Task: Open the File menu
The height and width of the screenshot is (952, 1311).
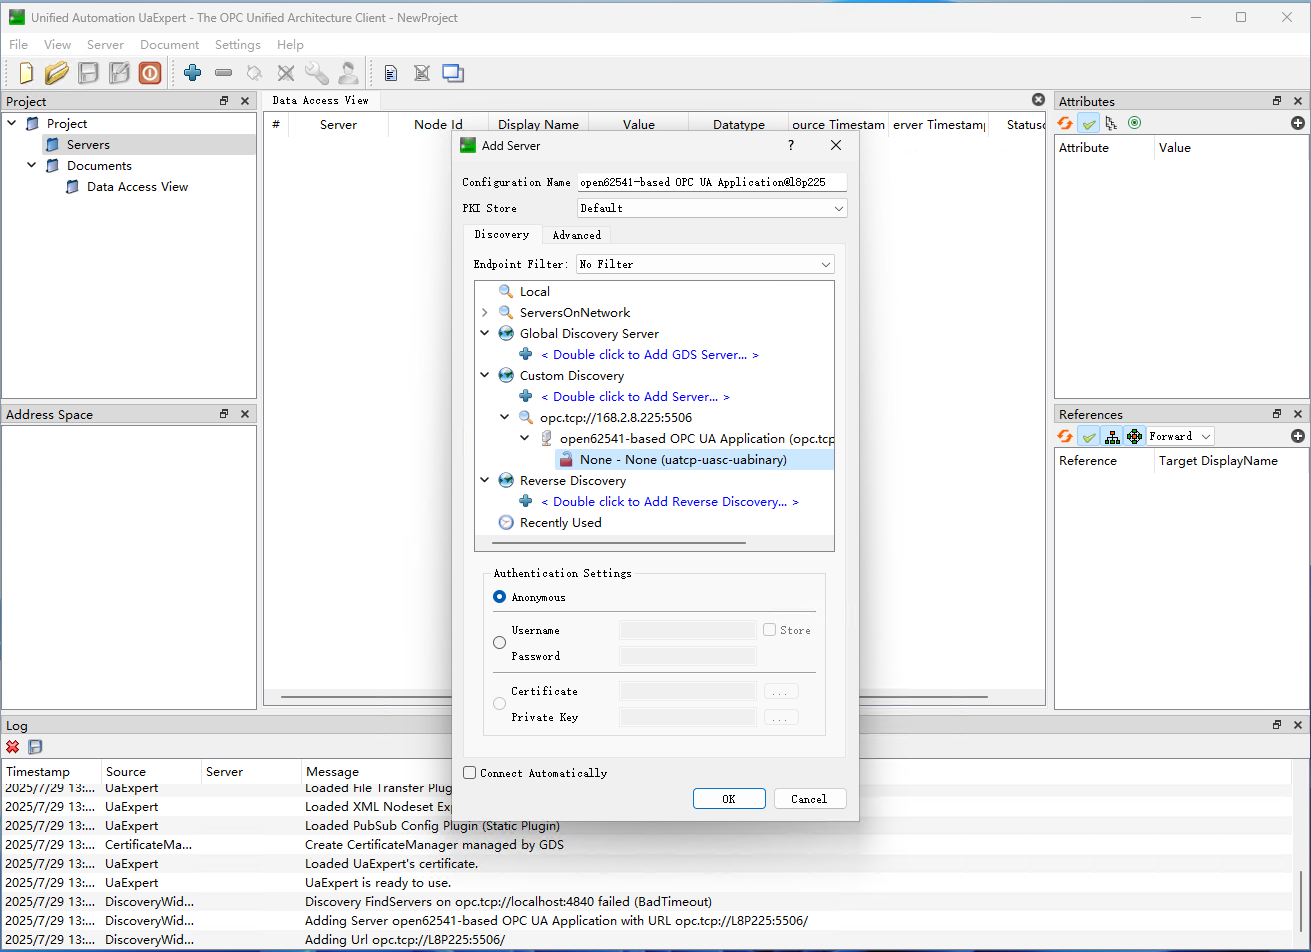Action: point(19,45)
